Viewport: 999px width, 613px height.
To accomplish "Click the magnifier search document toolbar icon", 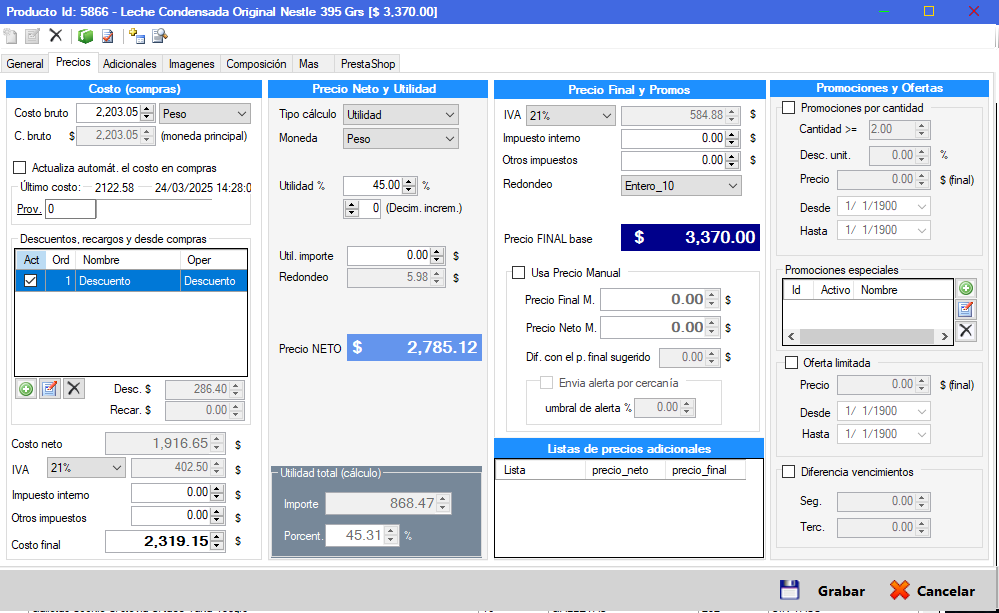I will [x=160, y=36].
